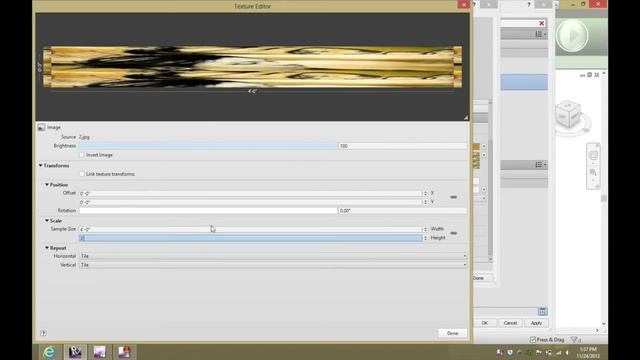The width and height of the screenshot is (640, 360).
Task: Click the asset browser icon above the Apply button
Action: click(542, 311)
